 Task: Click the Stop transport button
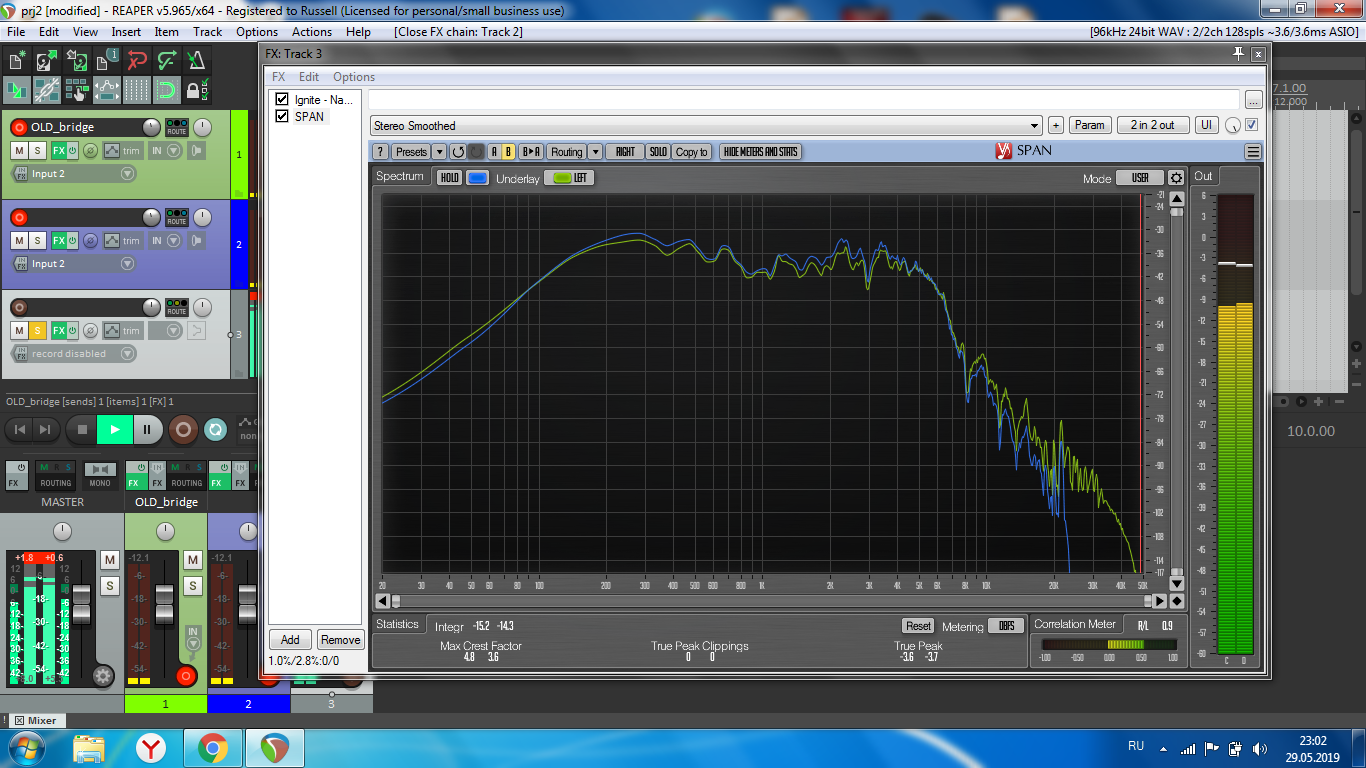click(x=82, y=430)
